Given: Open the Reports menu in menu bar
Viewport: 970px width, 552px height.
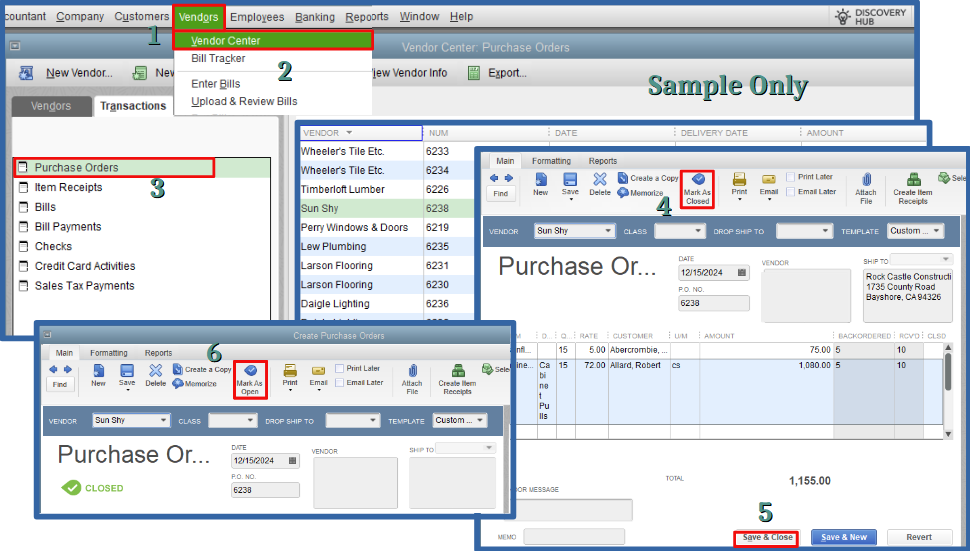Looking at the screenshot, I should tap(367, 17).
